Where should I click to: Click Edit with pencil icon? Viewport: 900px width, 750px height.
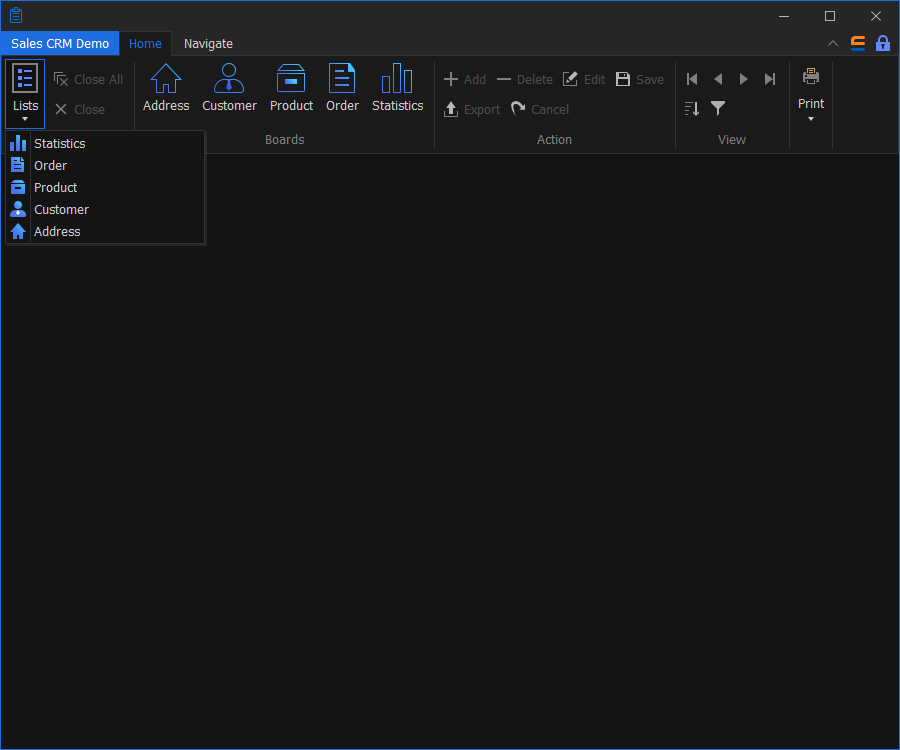pyautogui.click(x=584, y=79)
